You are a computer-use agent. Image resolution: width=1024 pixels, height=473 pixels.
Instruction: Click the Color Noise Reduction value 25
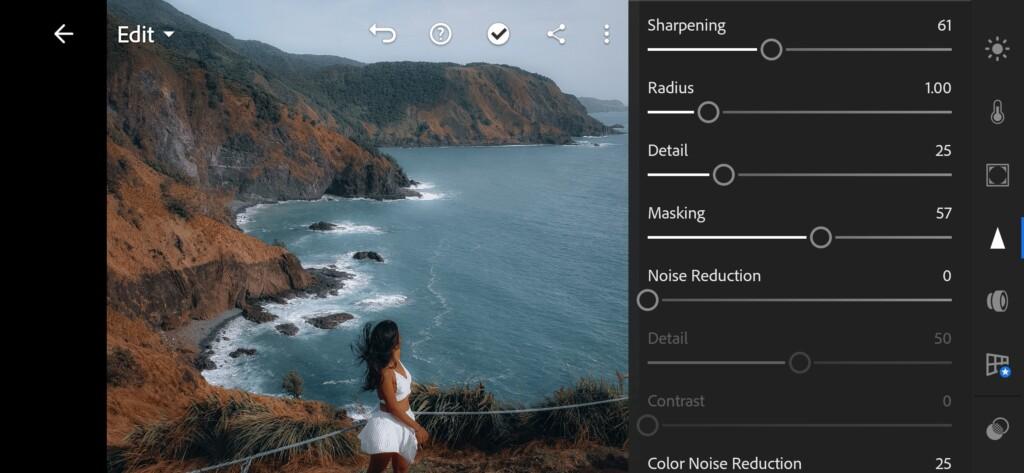click(x=944, y=464)
